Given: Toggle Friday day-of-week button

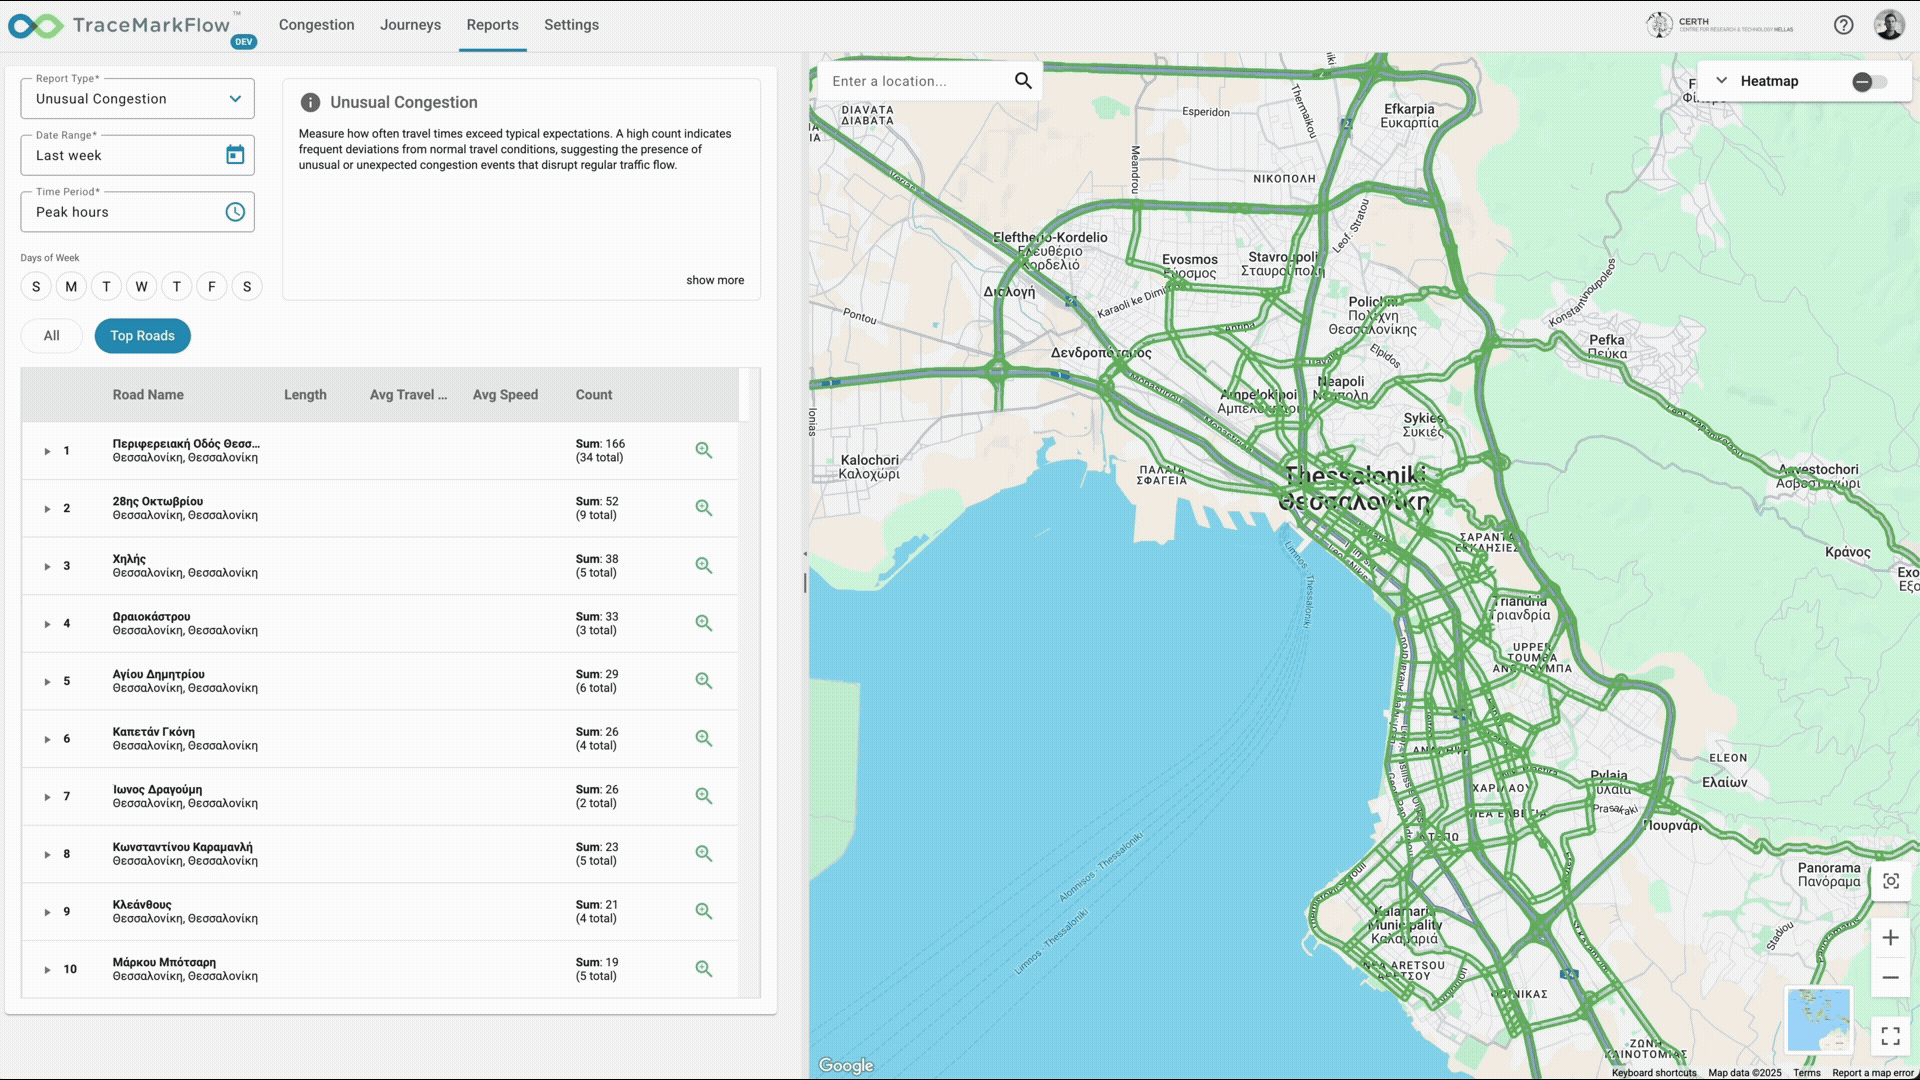Looking at the screenshot, I should [212, 287].
